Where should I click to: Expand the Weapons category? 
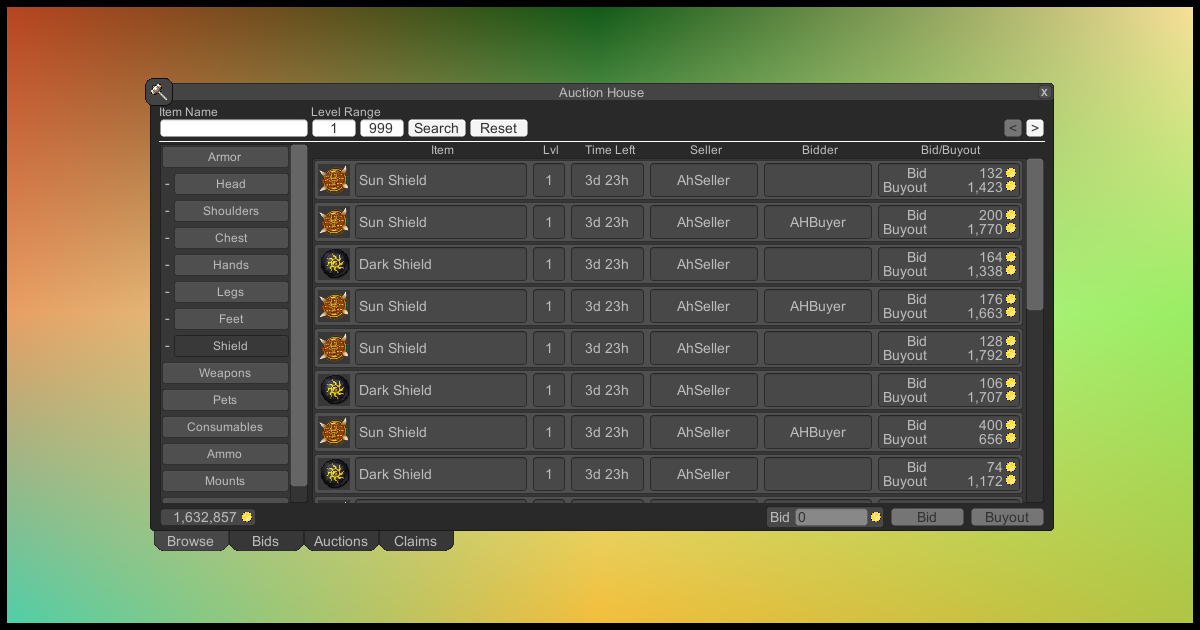[225, 372]
